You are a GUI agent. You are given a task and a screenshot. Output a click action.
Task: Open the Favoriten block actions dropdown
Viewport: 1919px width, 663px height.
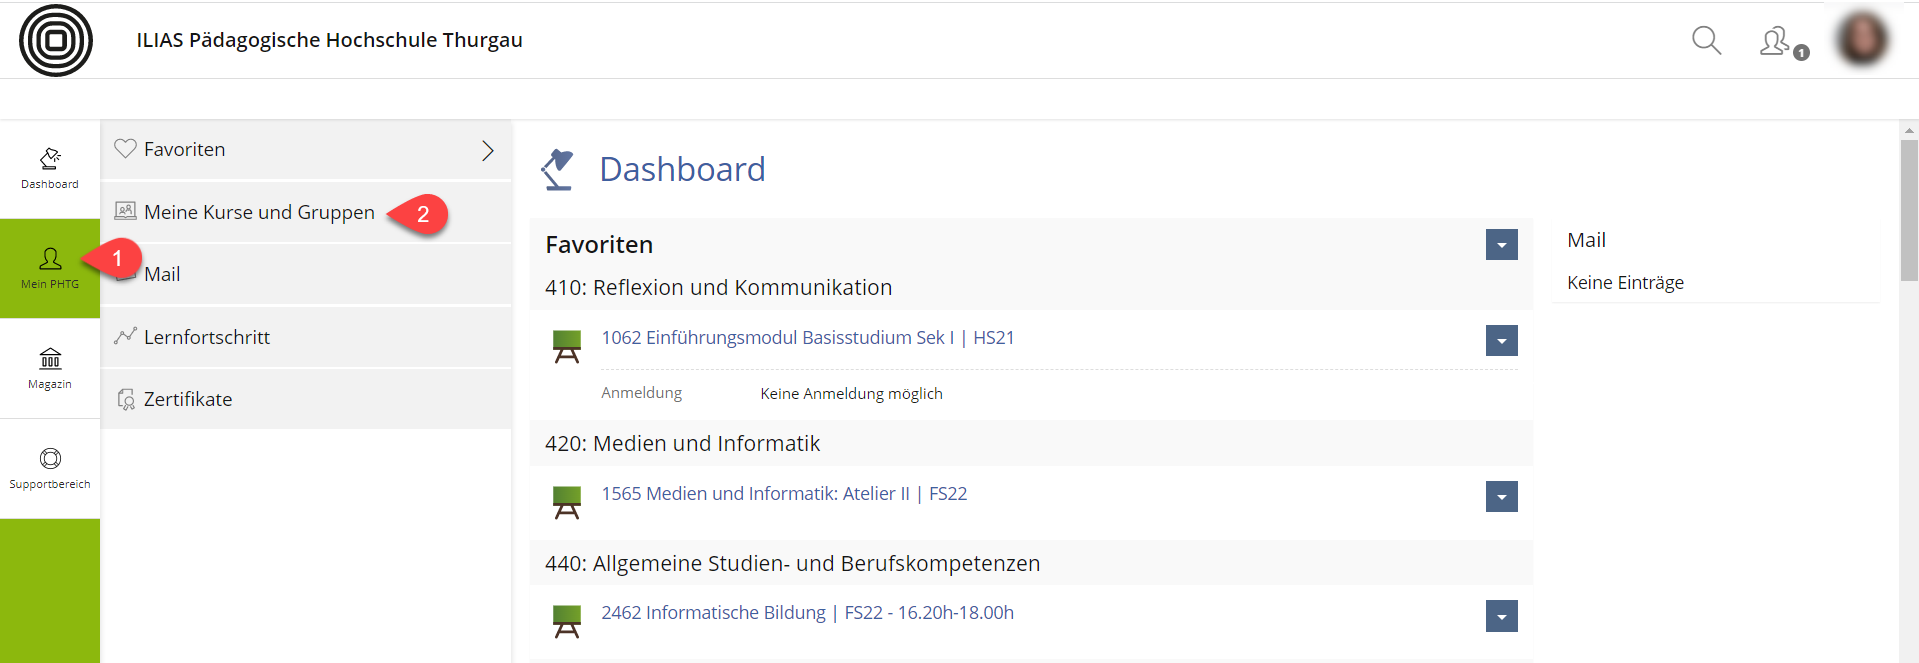pos(1501,245)
